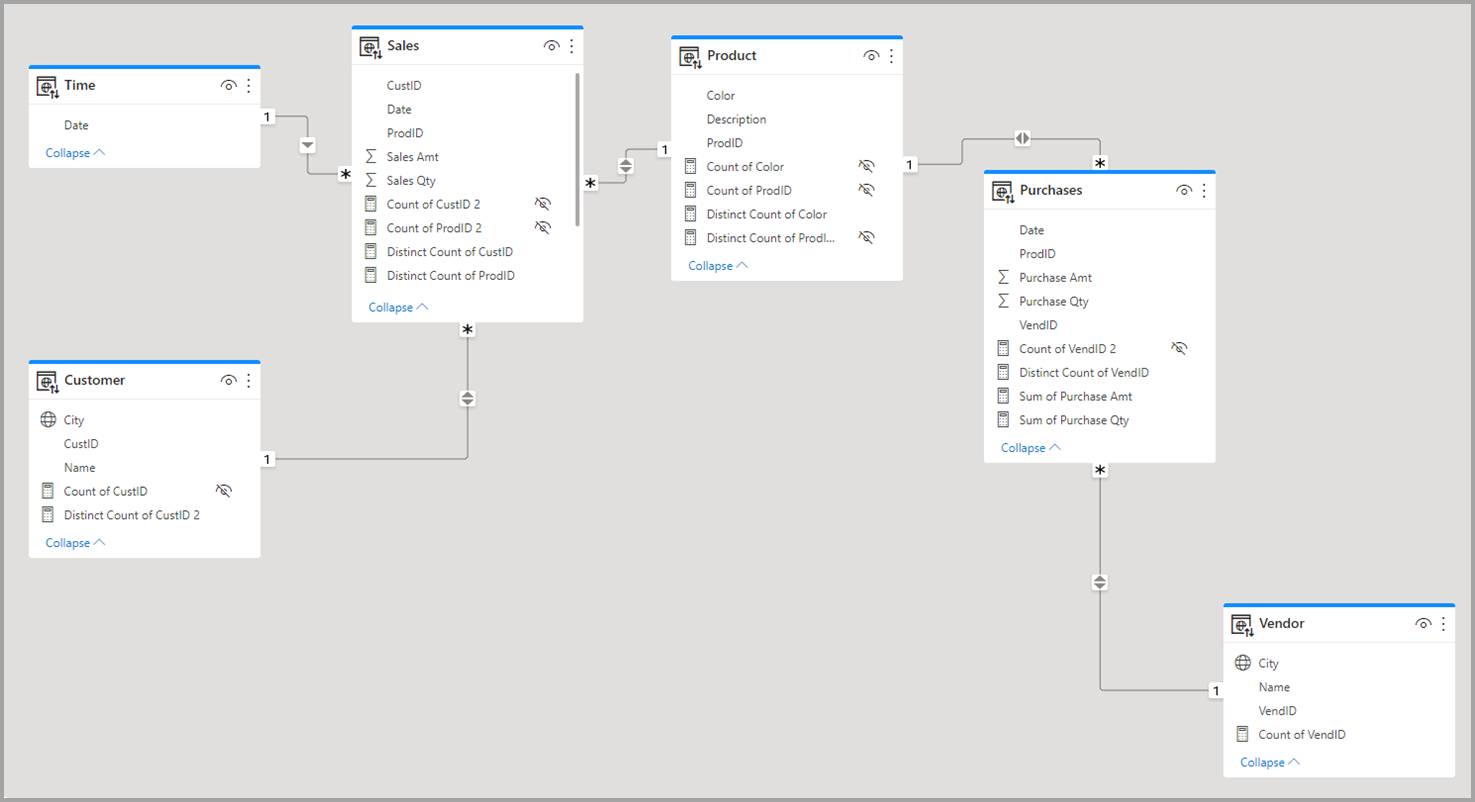This screenshot has height=802, width=1475.
Task: Toggle the eye icon on Purchases table header
Action: coord(1183,191)
